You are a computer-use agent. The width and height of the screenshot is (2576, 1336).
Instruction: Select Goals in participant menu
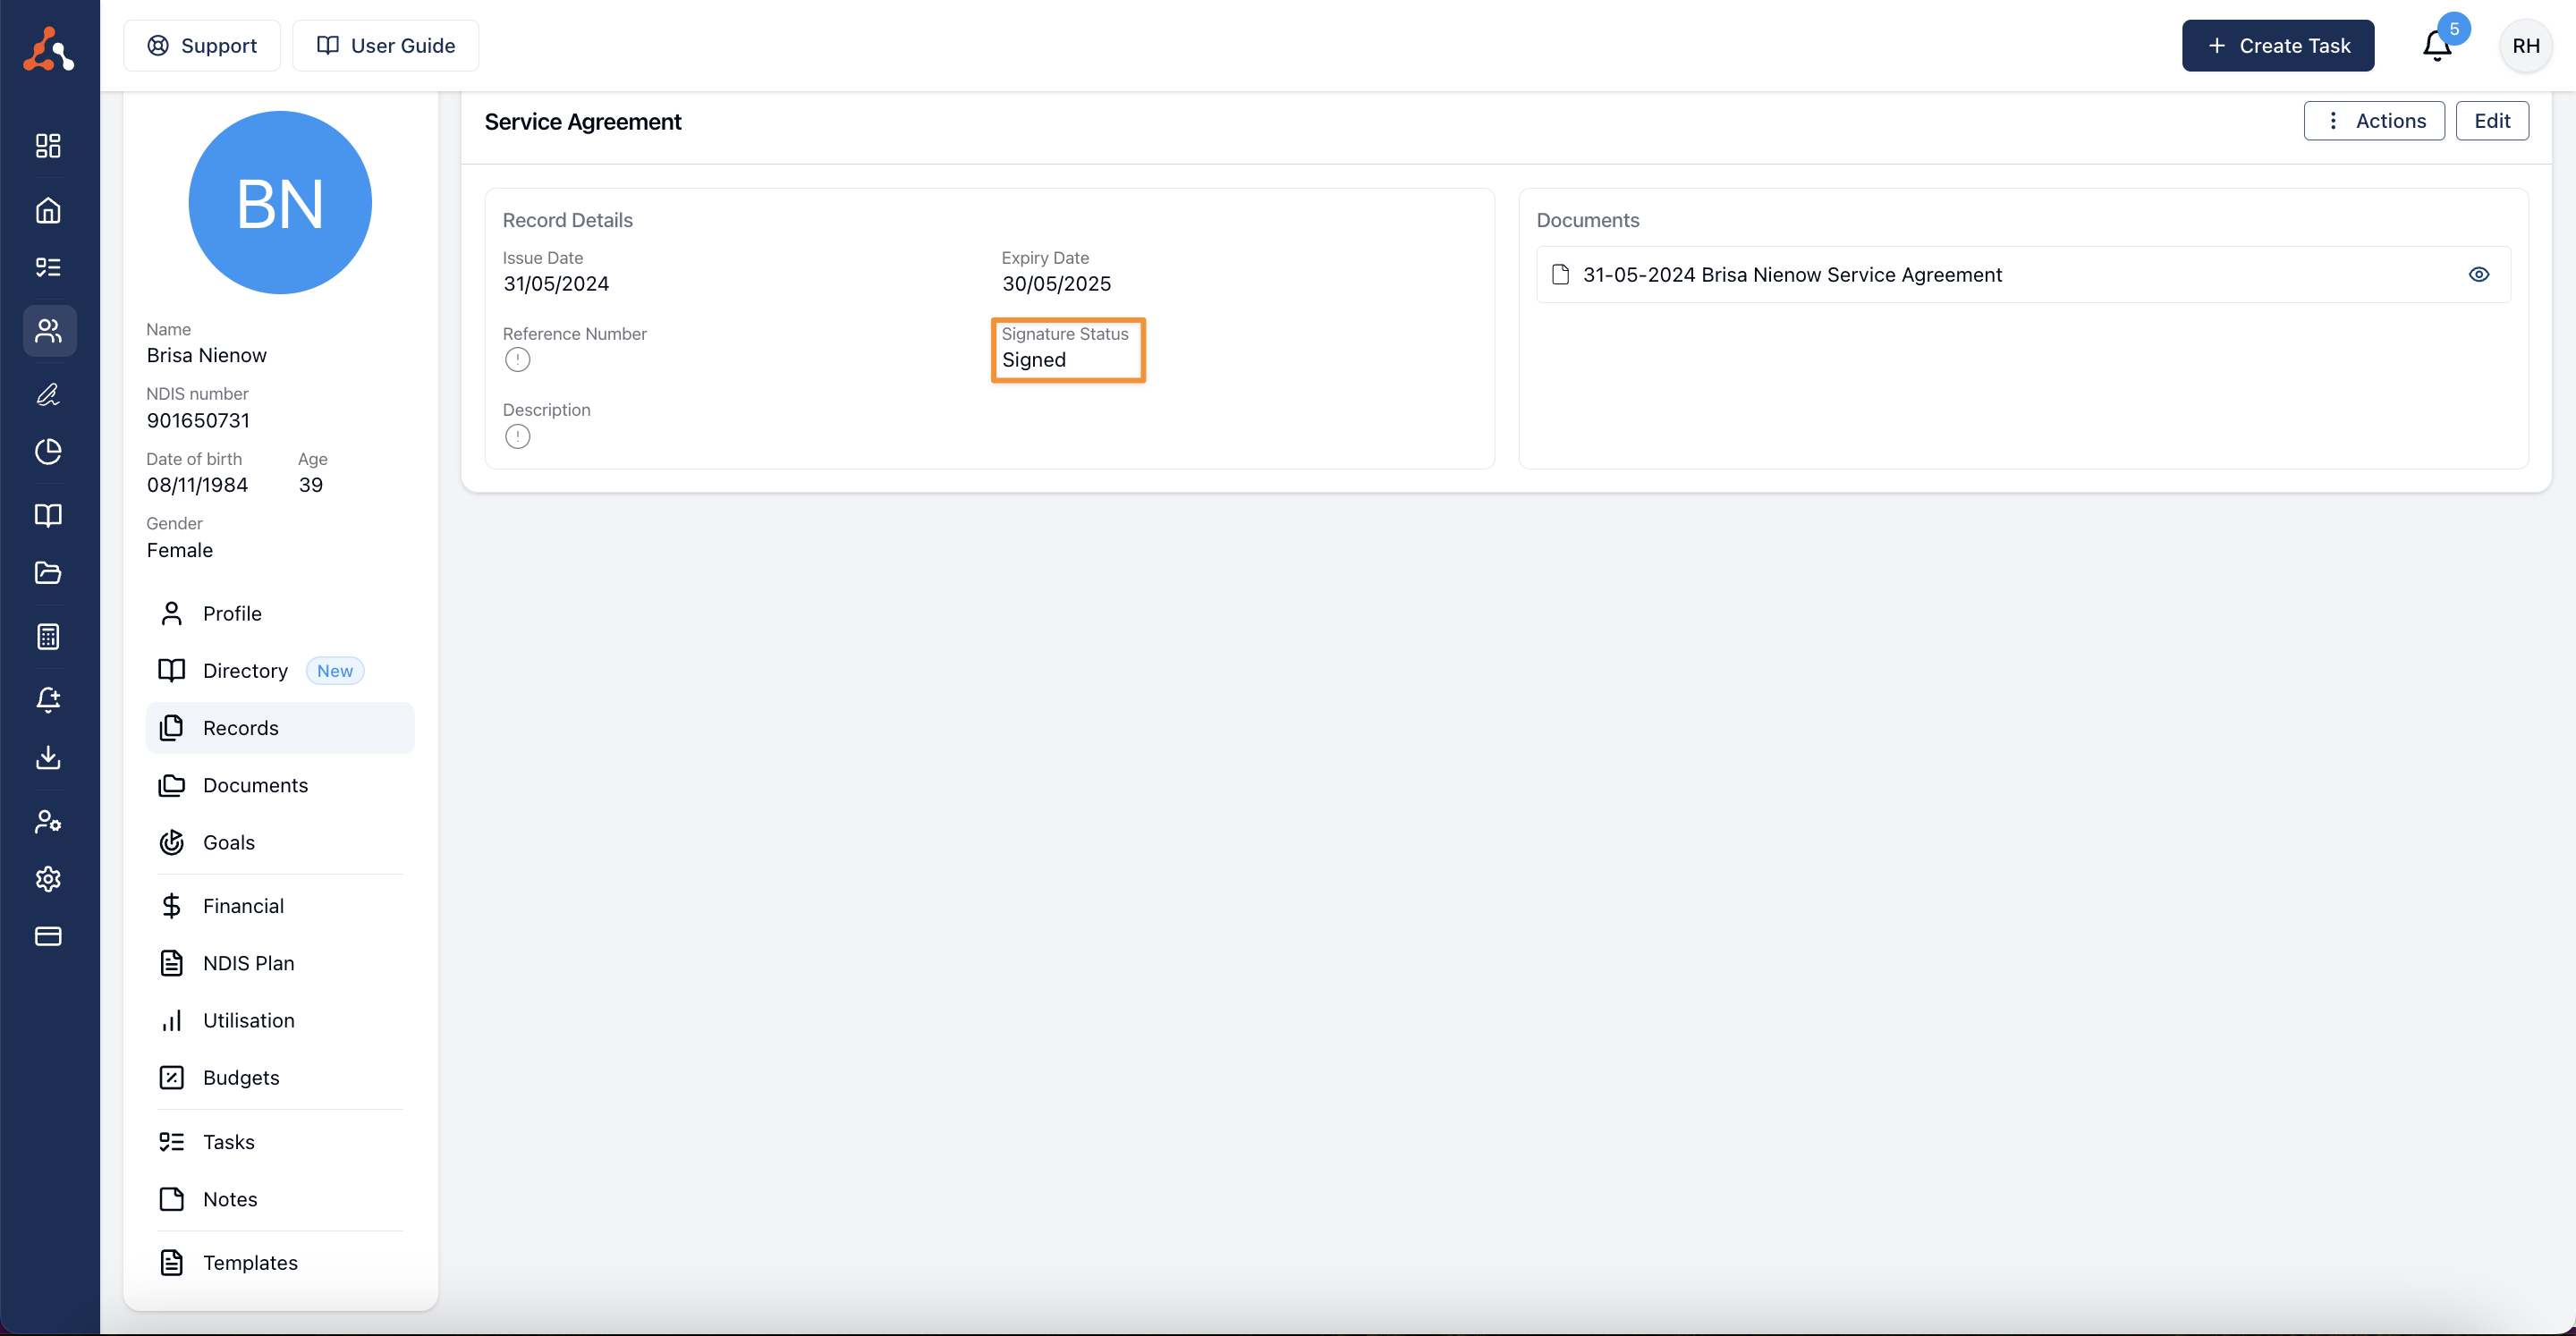280,843
